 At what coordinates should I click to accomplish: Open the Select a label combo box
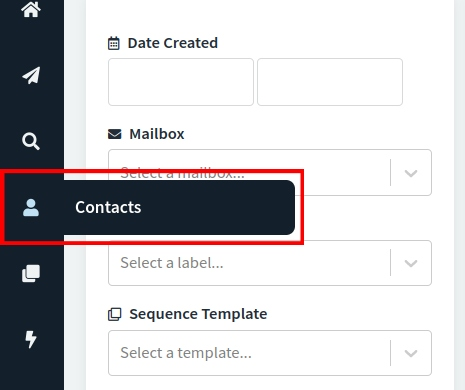pyautogui.click(x=270, y=263)
